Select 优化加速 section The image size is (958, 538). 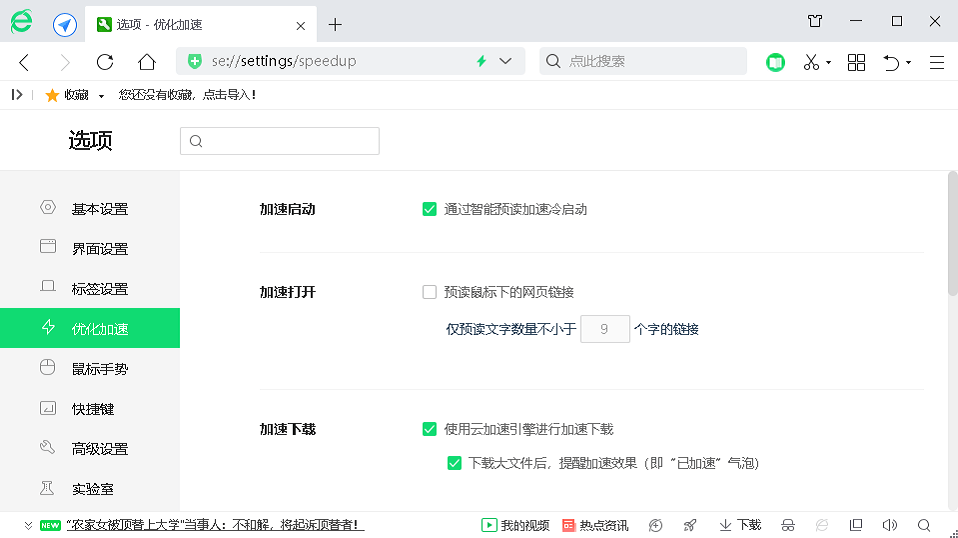coord(90,328)
